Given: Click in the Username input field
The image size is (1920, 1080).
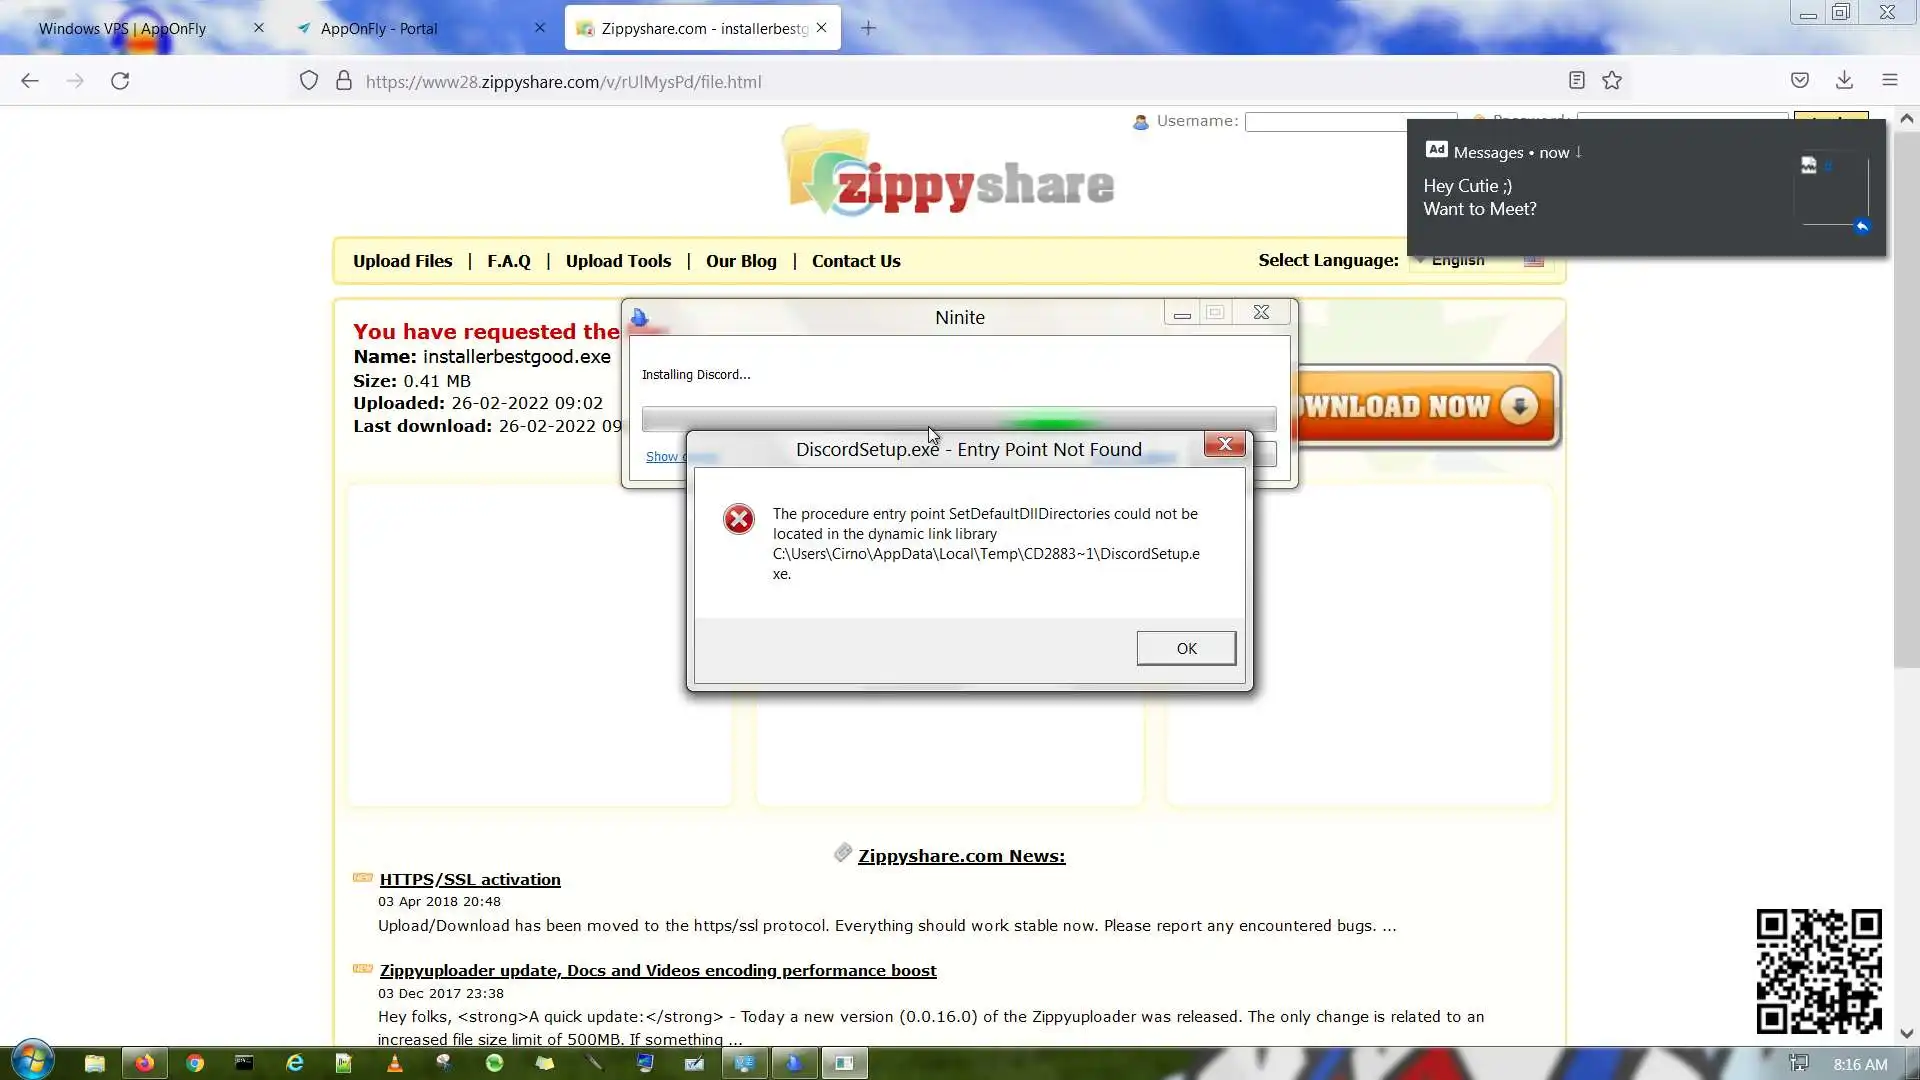Looking at the screenshot, I should pyautogui.click(x=1320, y=121).
